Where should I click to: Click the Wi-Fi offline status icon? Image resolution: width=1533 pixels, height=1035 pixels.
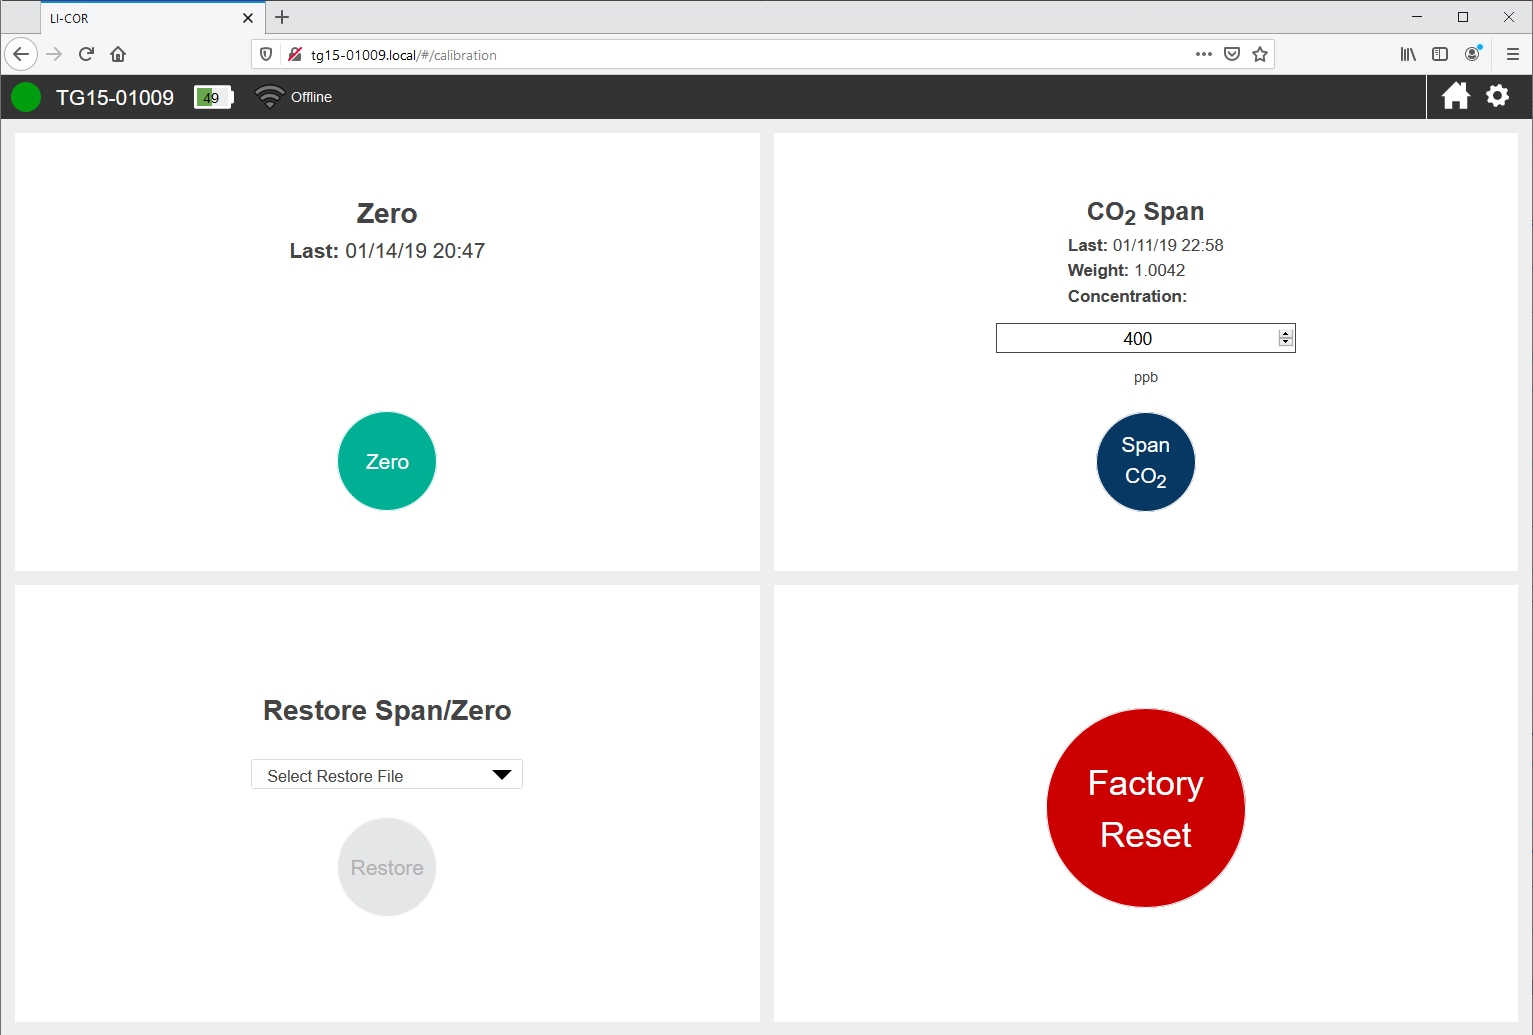click(x=269, y=97)
